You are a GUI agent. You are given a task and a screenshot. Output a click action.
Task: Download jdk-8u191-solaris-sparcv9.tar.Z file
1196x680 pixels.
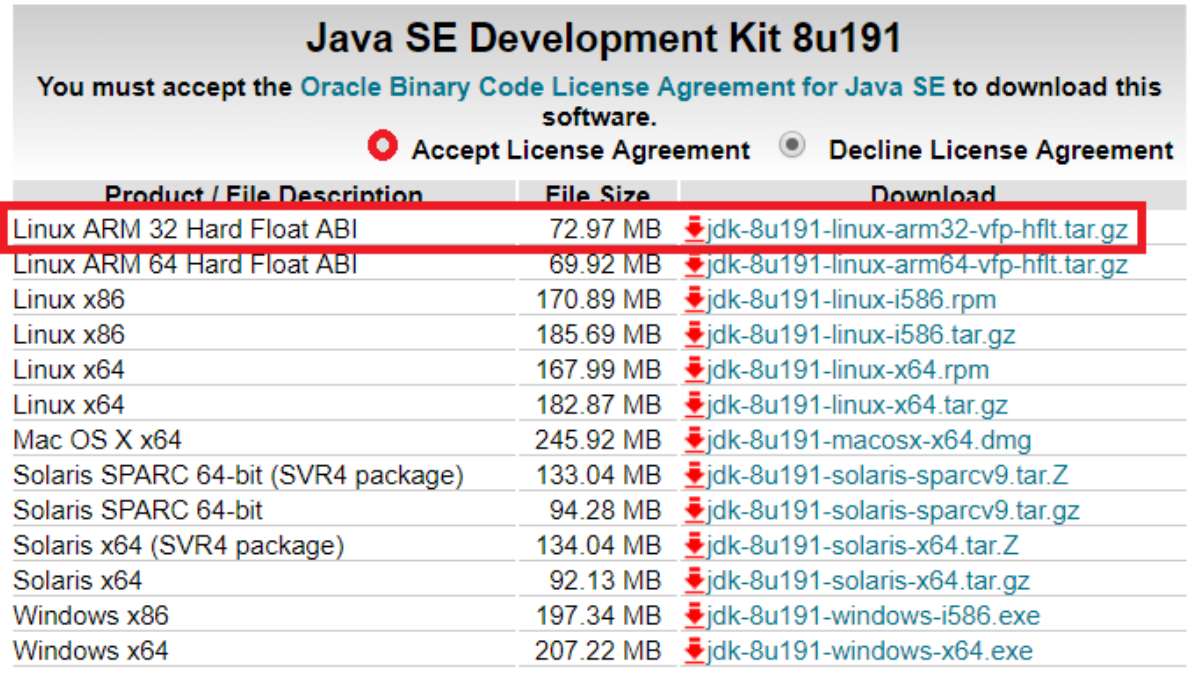tap(887, 475)
